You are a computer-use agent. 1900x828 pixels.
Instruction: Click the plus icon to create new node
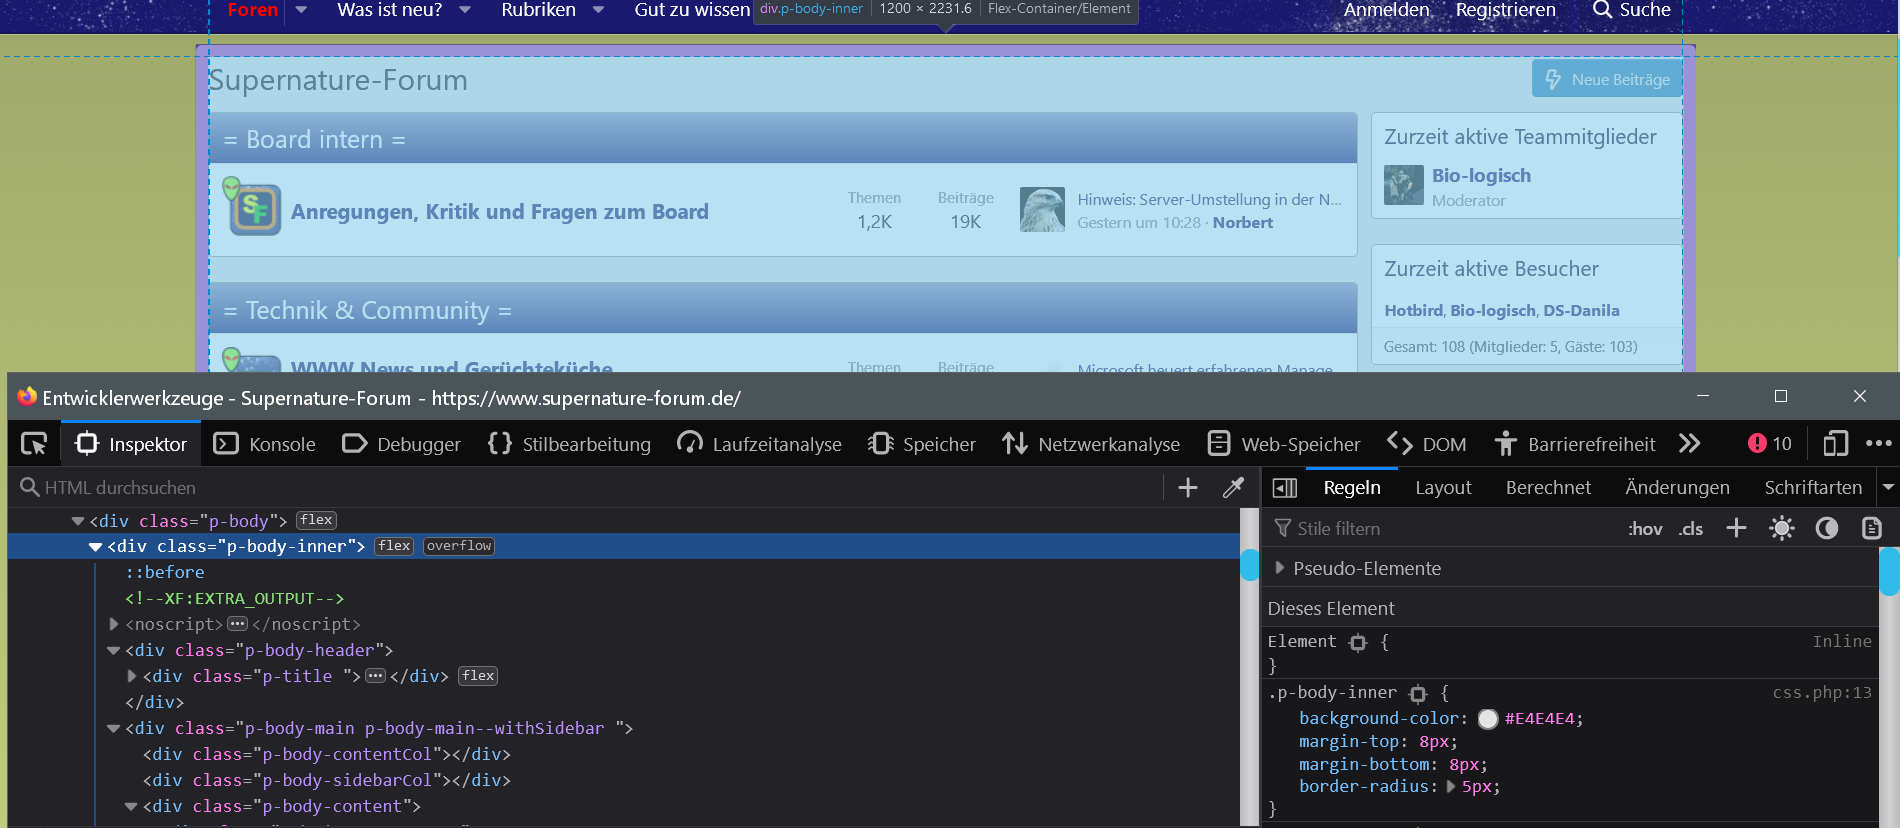click(1187, 487)
